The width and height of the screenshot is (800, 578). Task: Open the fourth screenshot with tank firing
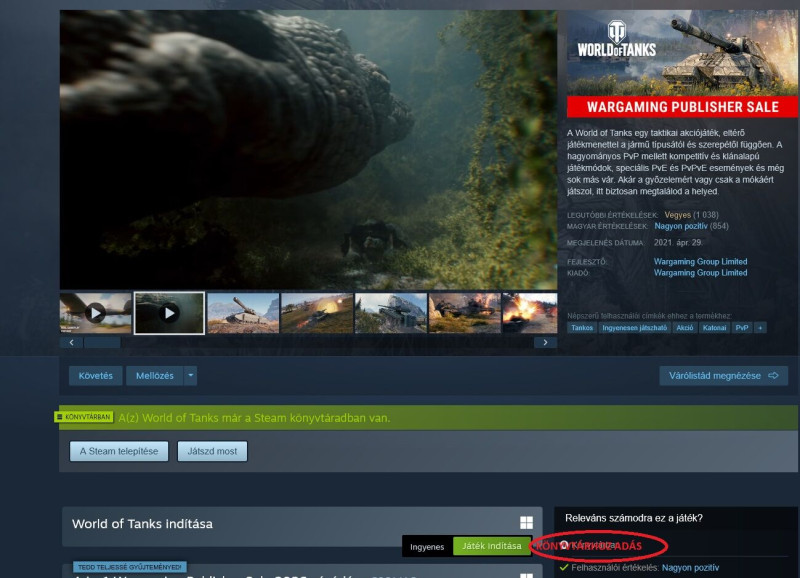(x=317, y=313)
